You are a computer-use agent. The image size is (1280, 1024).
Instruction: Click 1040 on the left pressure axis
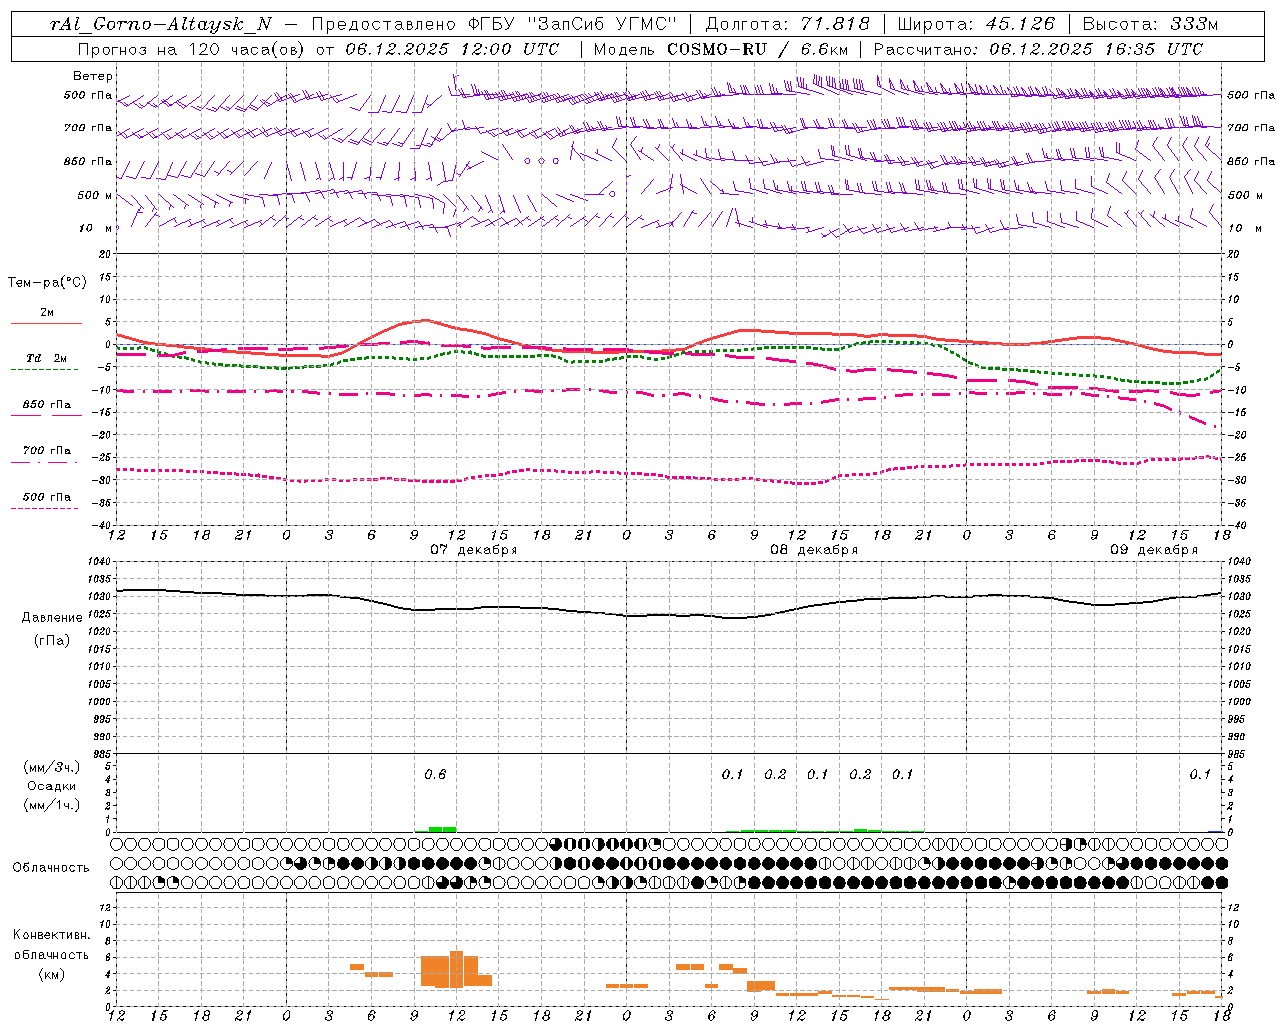click(100, 562)
